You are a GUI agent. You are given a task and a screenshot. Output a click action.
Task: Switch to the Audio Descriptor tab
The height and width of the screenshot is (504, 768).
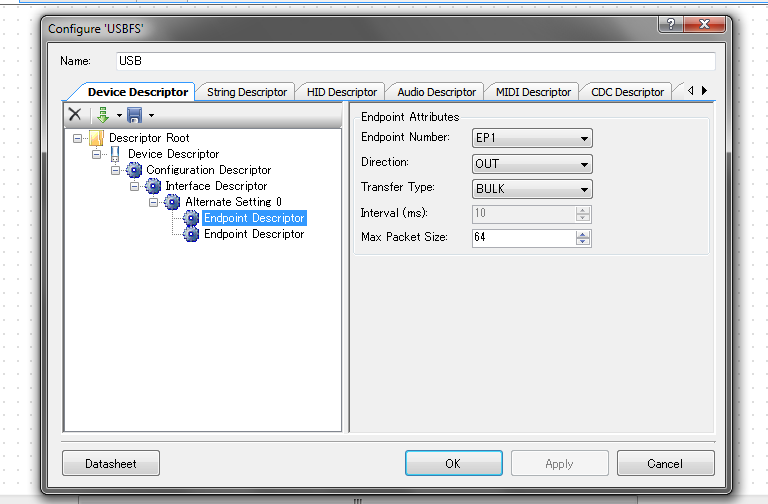[436, 92]
